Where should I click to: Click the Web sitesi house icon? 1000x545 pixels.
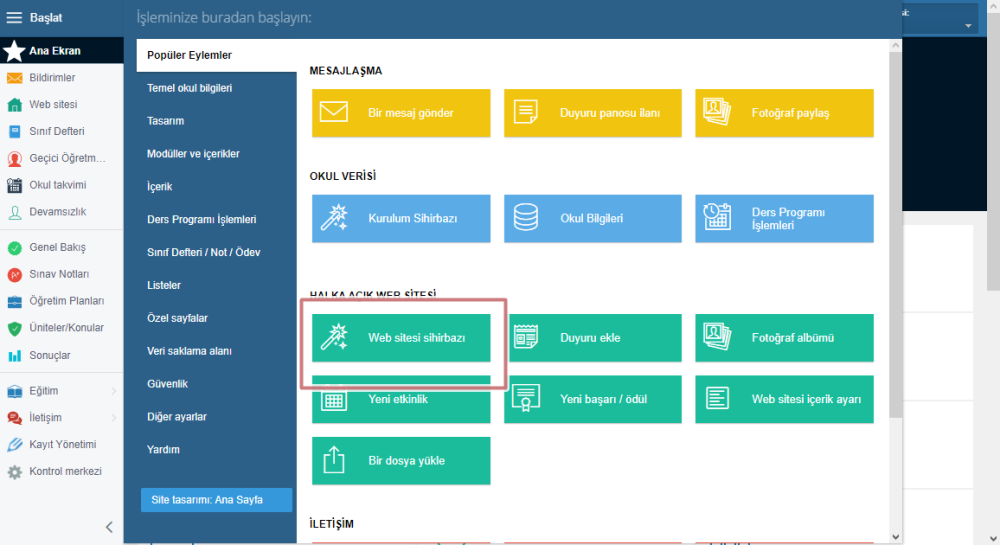14,105
